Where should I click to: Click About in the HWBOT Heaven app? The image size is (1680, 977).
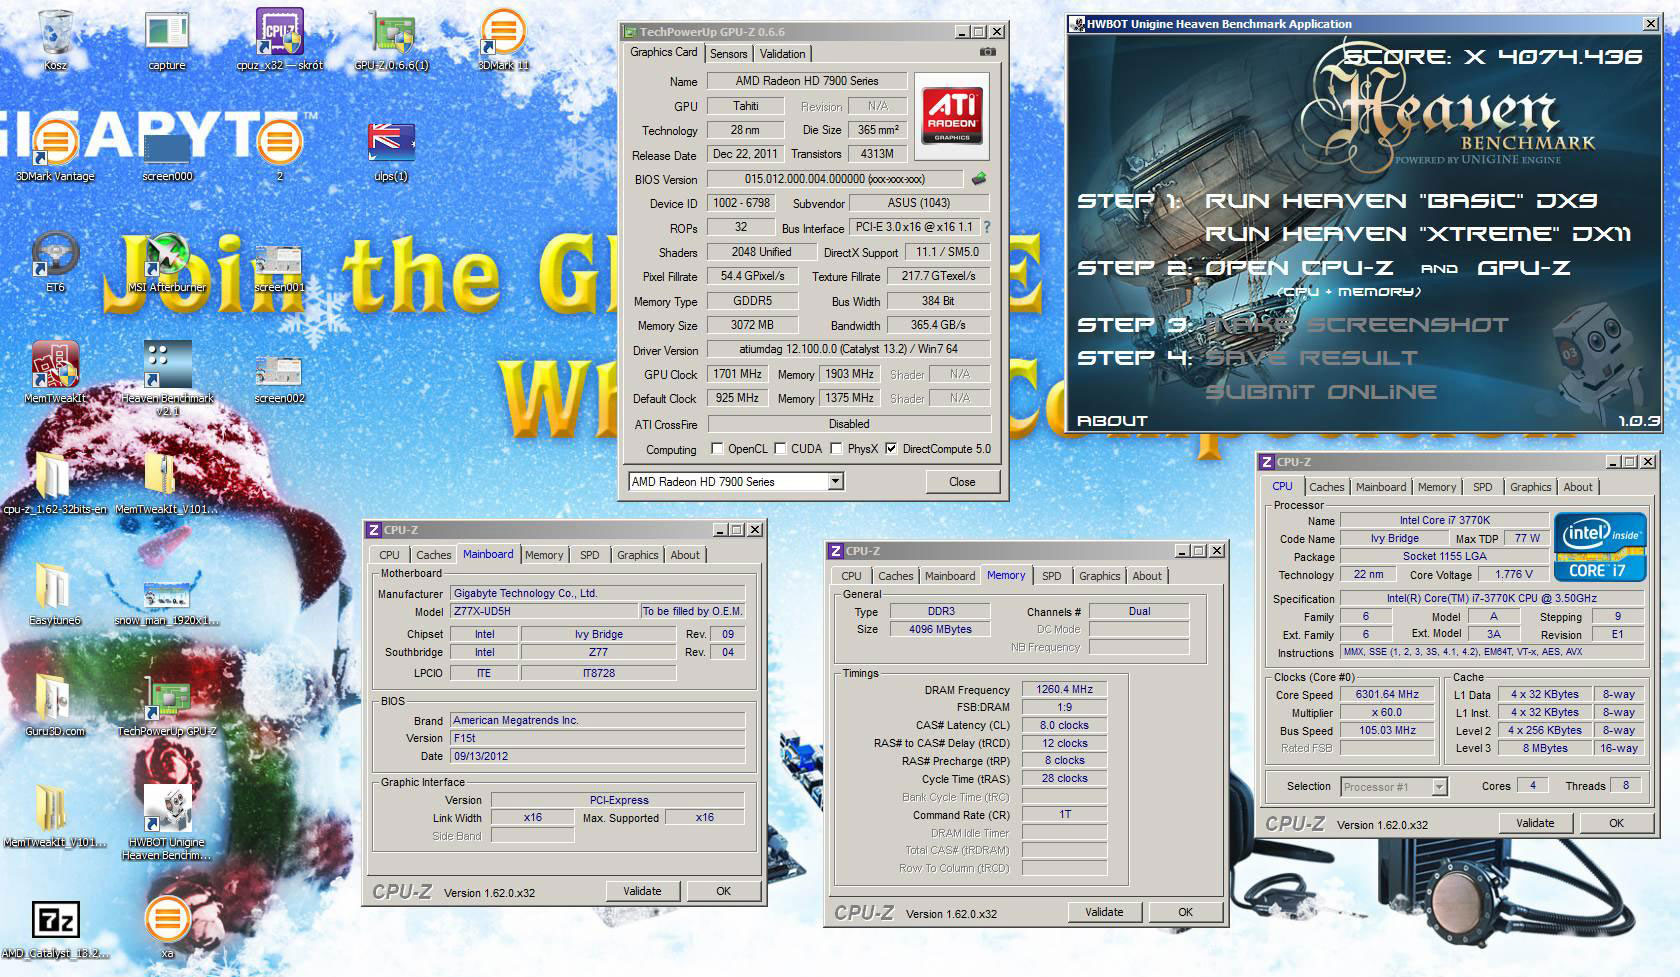pos(1112,420)
